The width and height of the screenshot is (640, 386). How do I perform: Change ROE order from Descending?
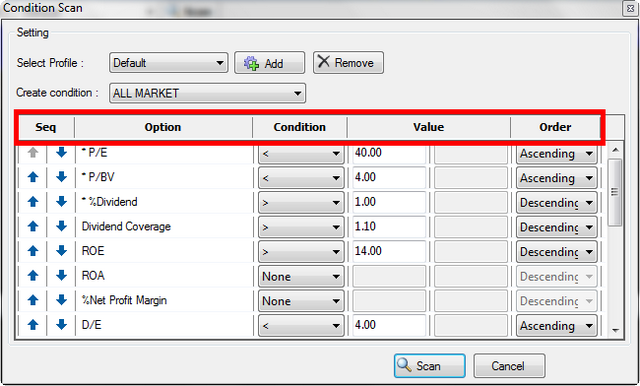click(557, 252)
